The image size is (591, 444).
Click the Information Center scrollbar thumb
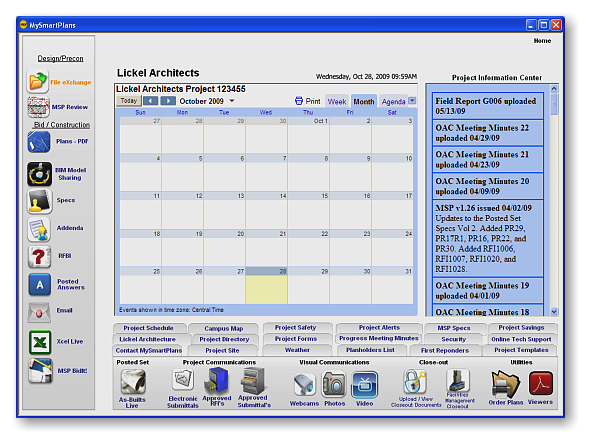(554, 104)
